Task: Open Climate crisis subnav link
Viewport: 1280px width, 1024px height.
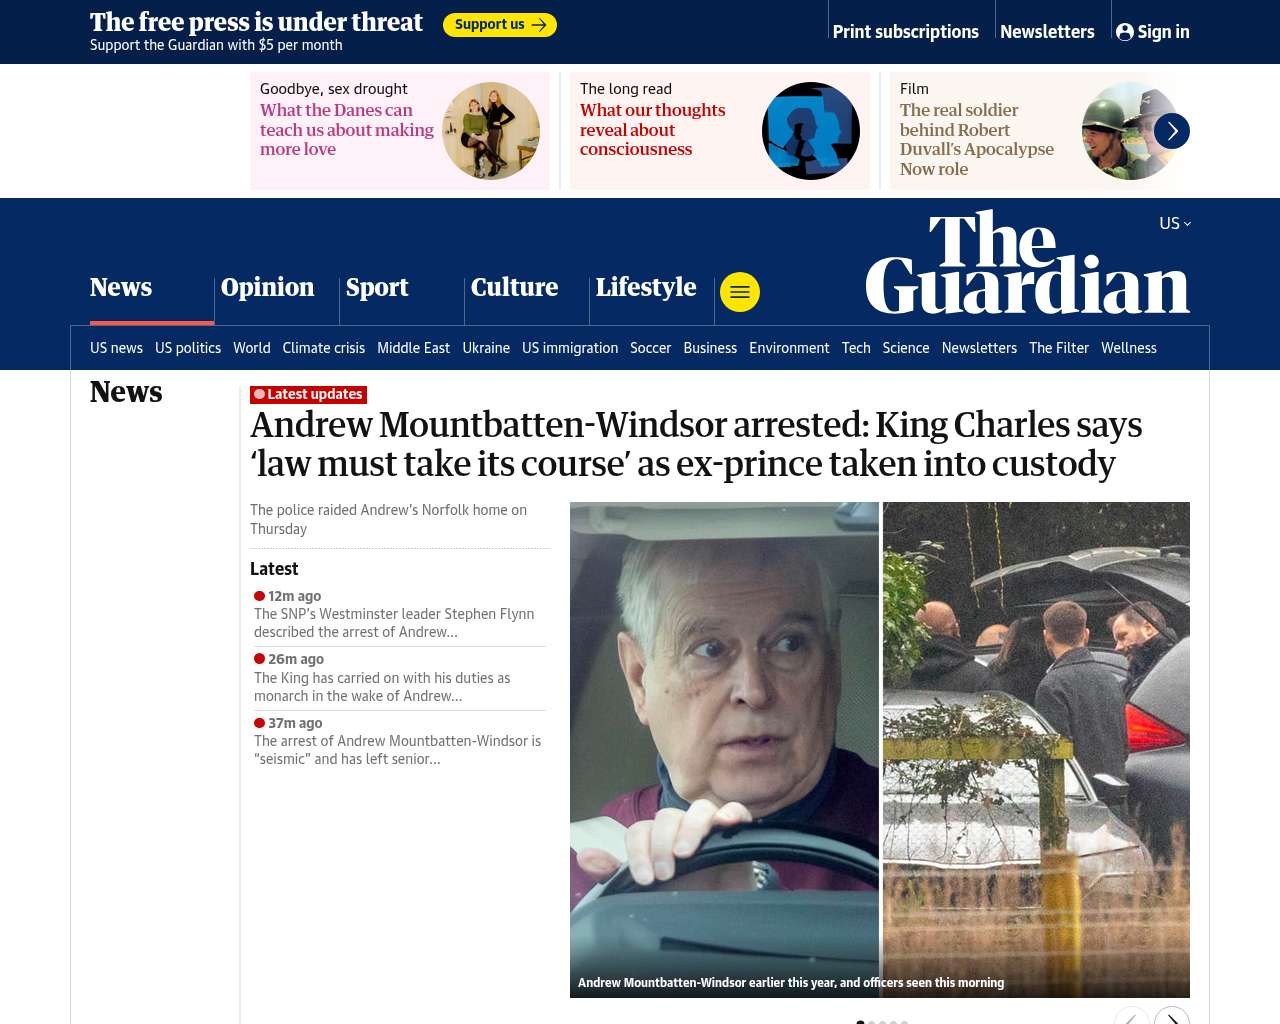Action: tap(324, 348)
